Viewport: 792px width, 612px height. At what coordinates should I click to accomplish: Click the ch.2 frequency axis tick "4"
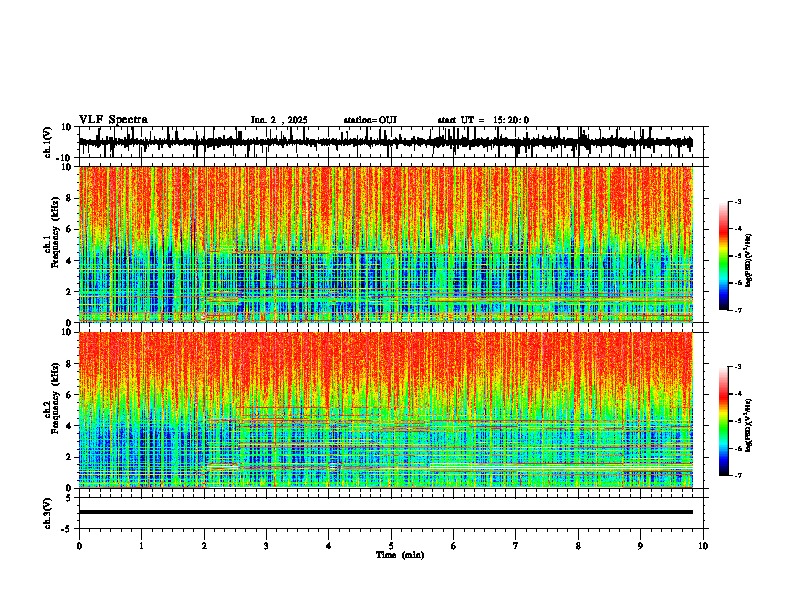(x=69, y=426)
